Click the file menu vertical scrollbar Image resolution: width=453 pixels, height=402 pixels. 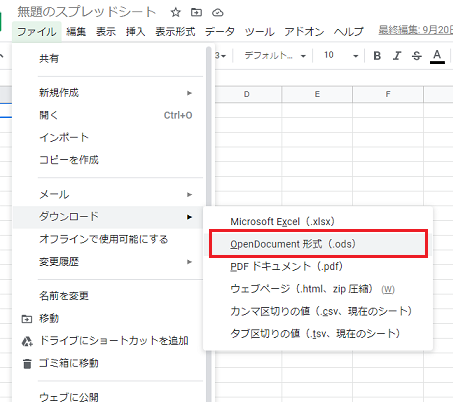pyautogui.click(x=209, y=224)
